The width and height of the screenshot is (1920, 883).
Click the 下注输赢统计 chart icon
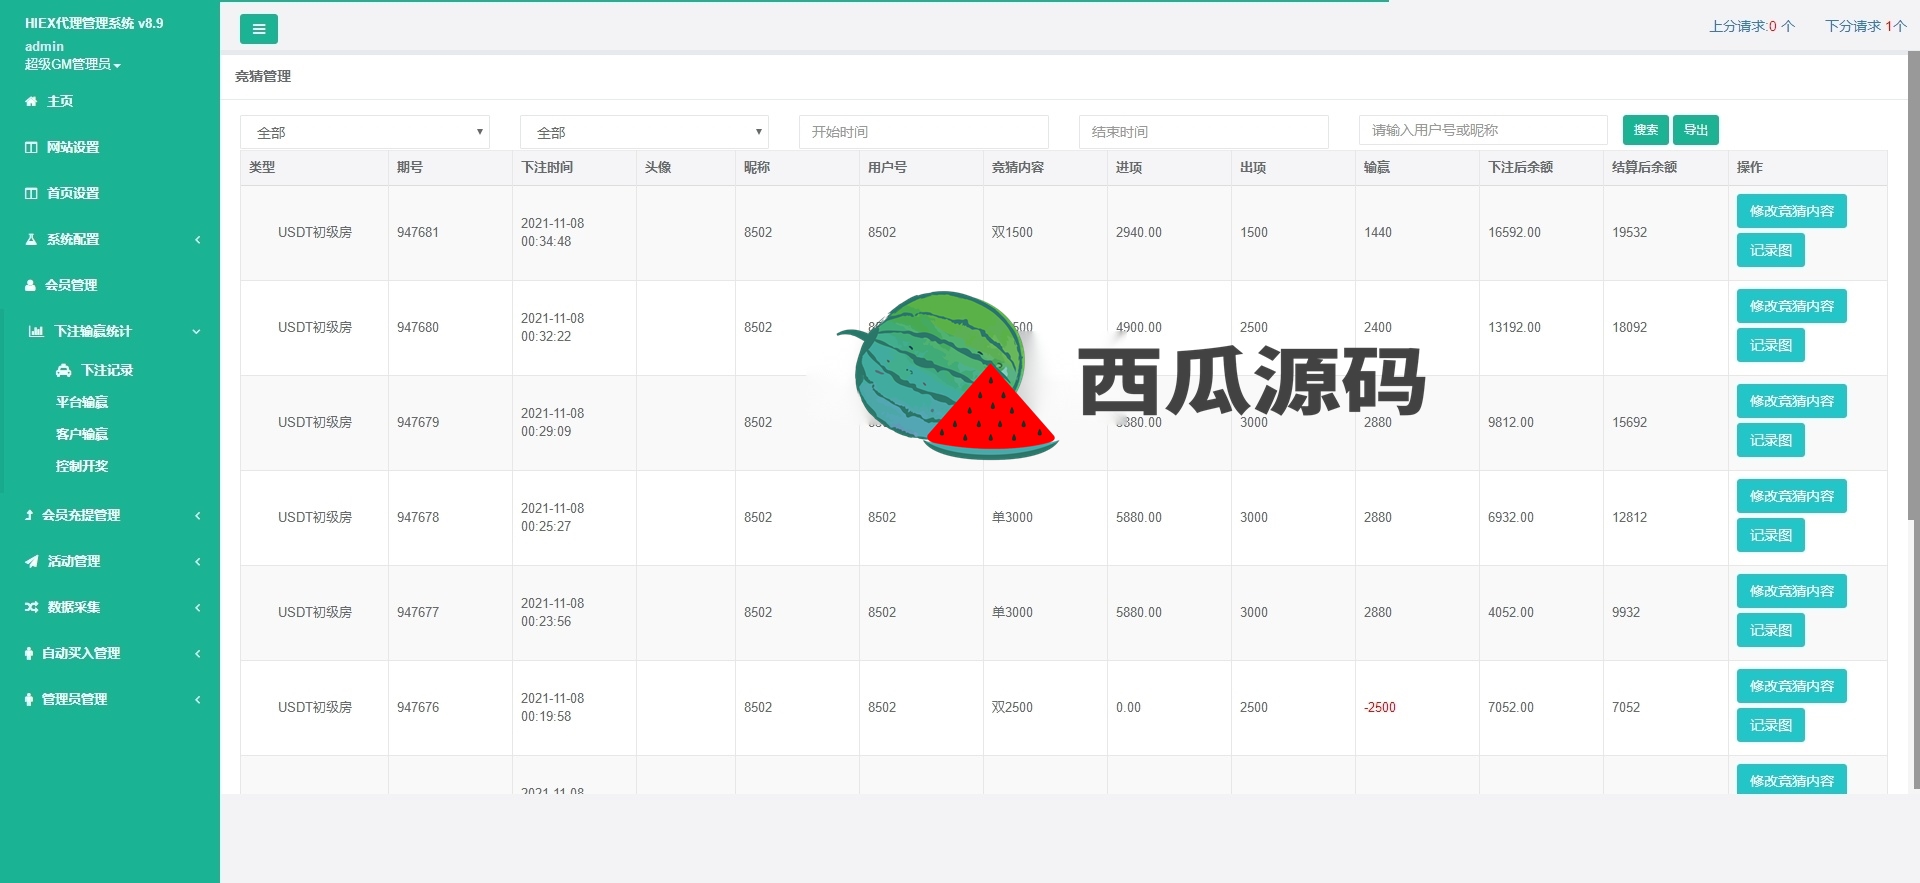click(36, 331)
